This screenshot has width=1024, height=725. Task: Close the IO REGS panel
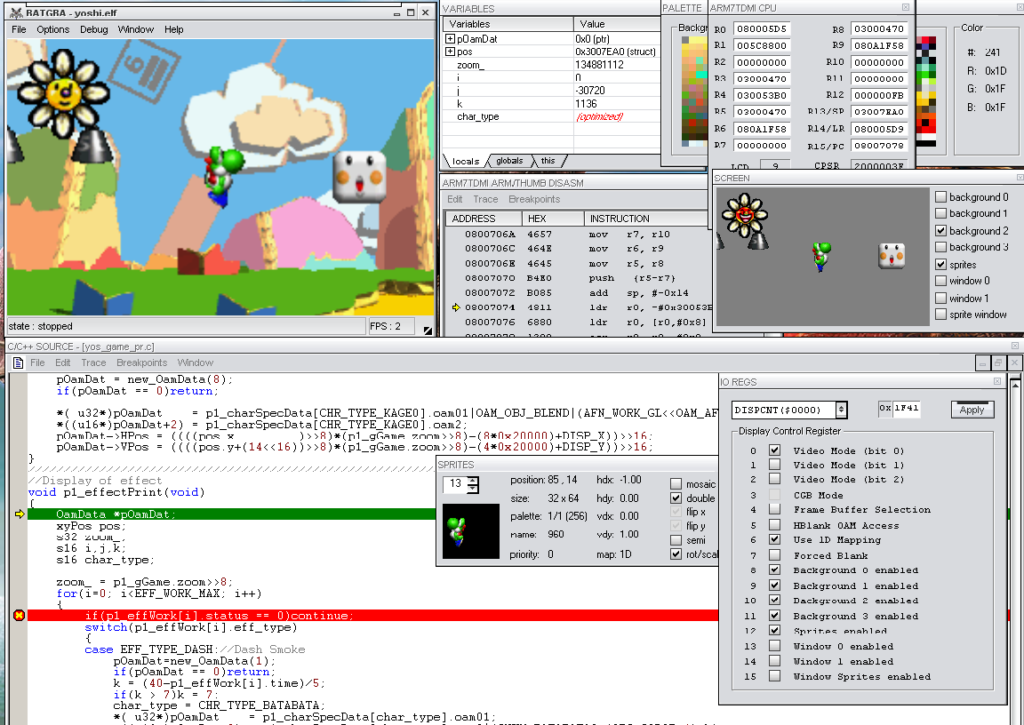click(x=996, y=381)
